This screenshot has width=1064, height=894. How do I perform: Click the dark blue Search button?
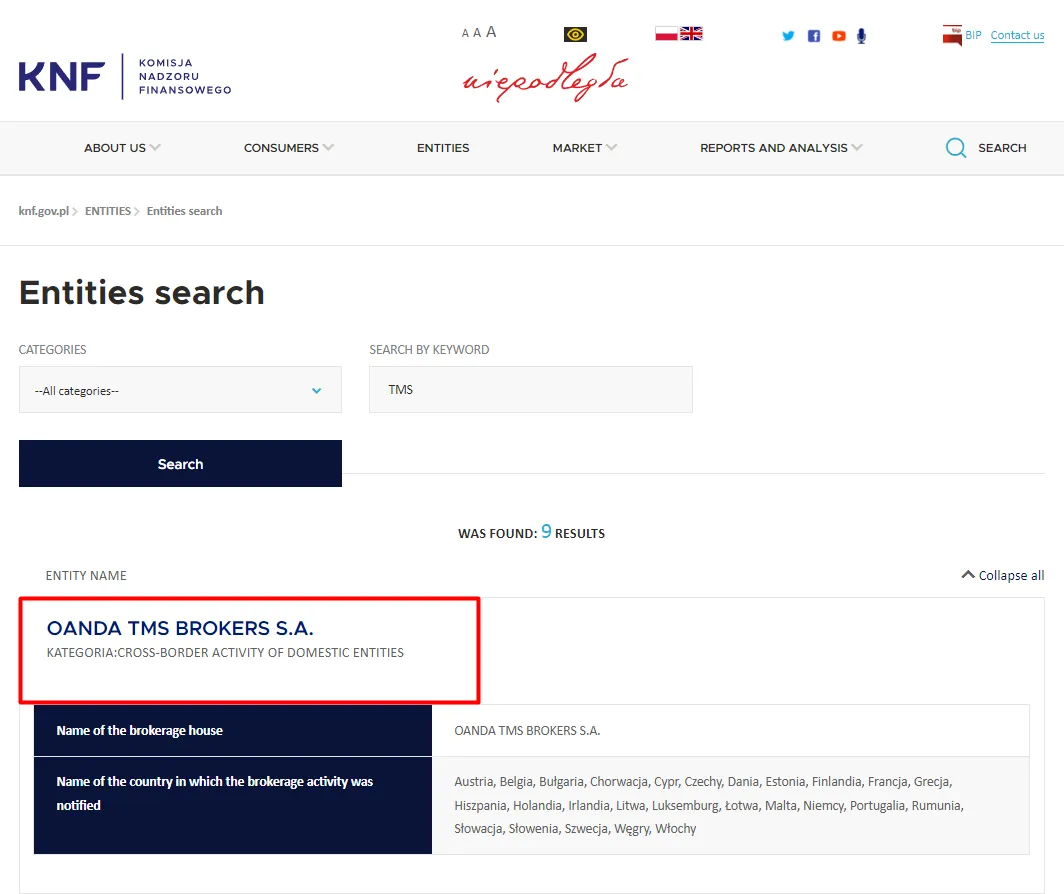pyautogui.click(x=180, y=464)
